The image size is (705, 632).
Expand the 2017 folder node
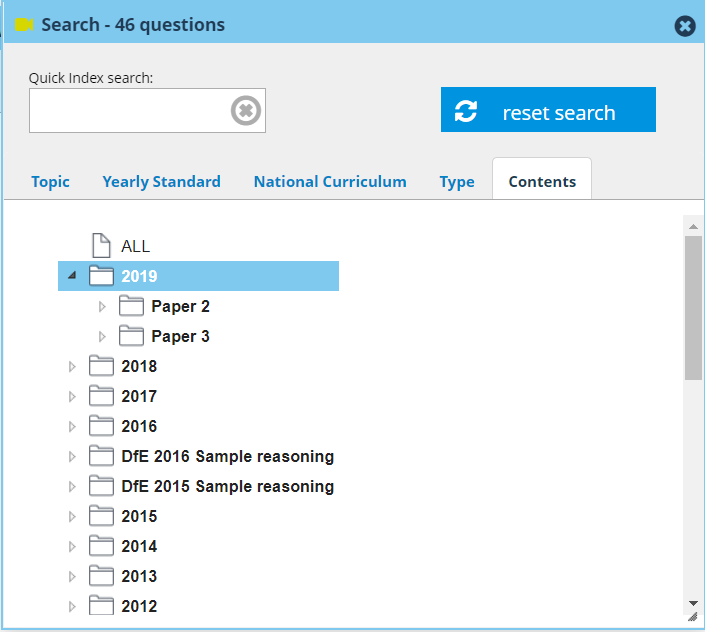pyautogui.click(x=71, y=396)
